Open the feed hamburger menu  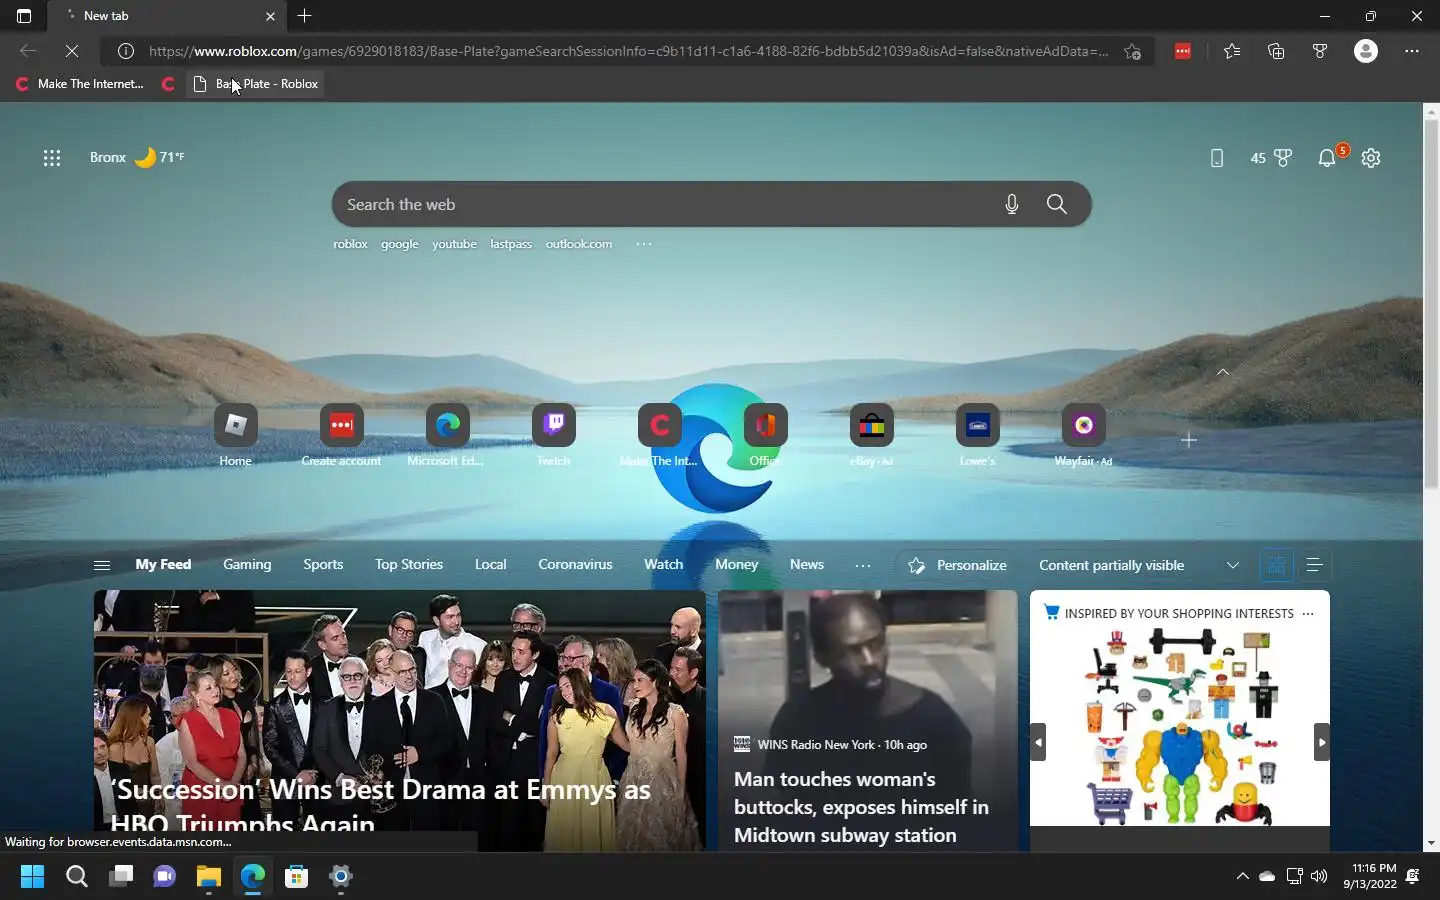coord(102,565)
